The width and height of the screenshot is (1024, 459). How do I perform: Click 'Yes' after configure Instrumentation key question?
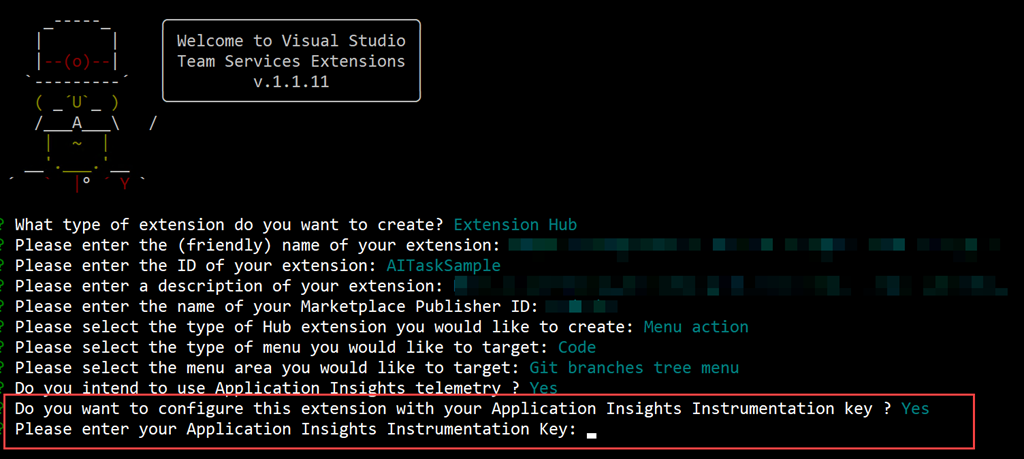pos(915,409)
